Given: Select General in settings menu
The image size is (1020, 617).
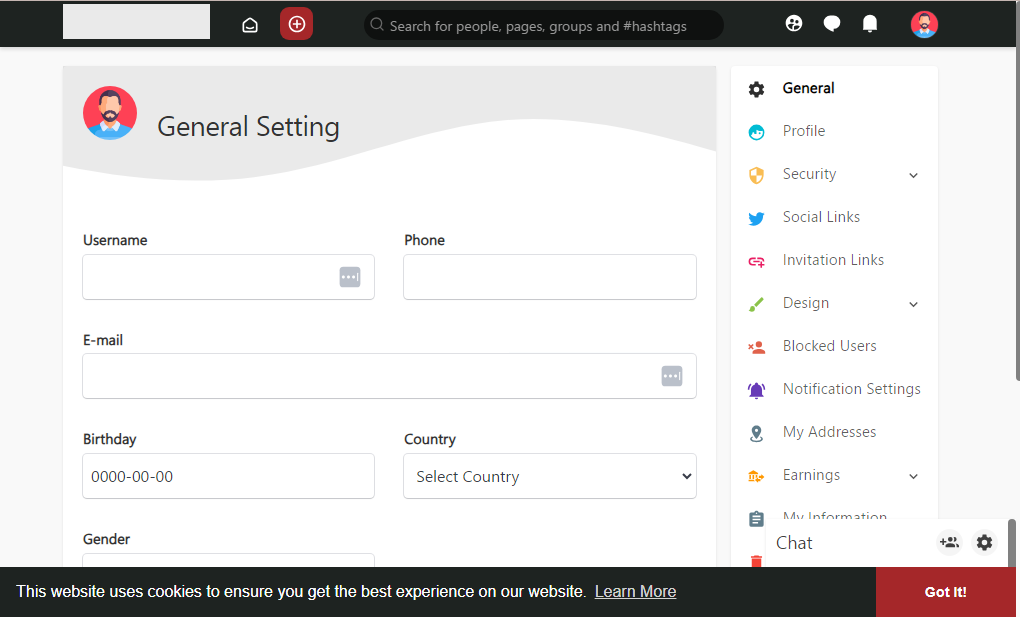Looking at the screenshot, I should 808,88.
